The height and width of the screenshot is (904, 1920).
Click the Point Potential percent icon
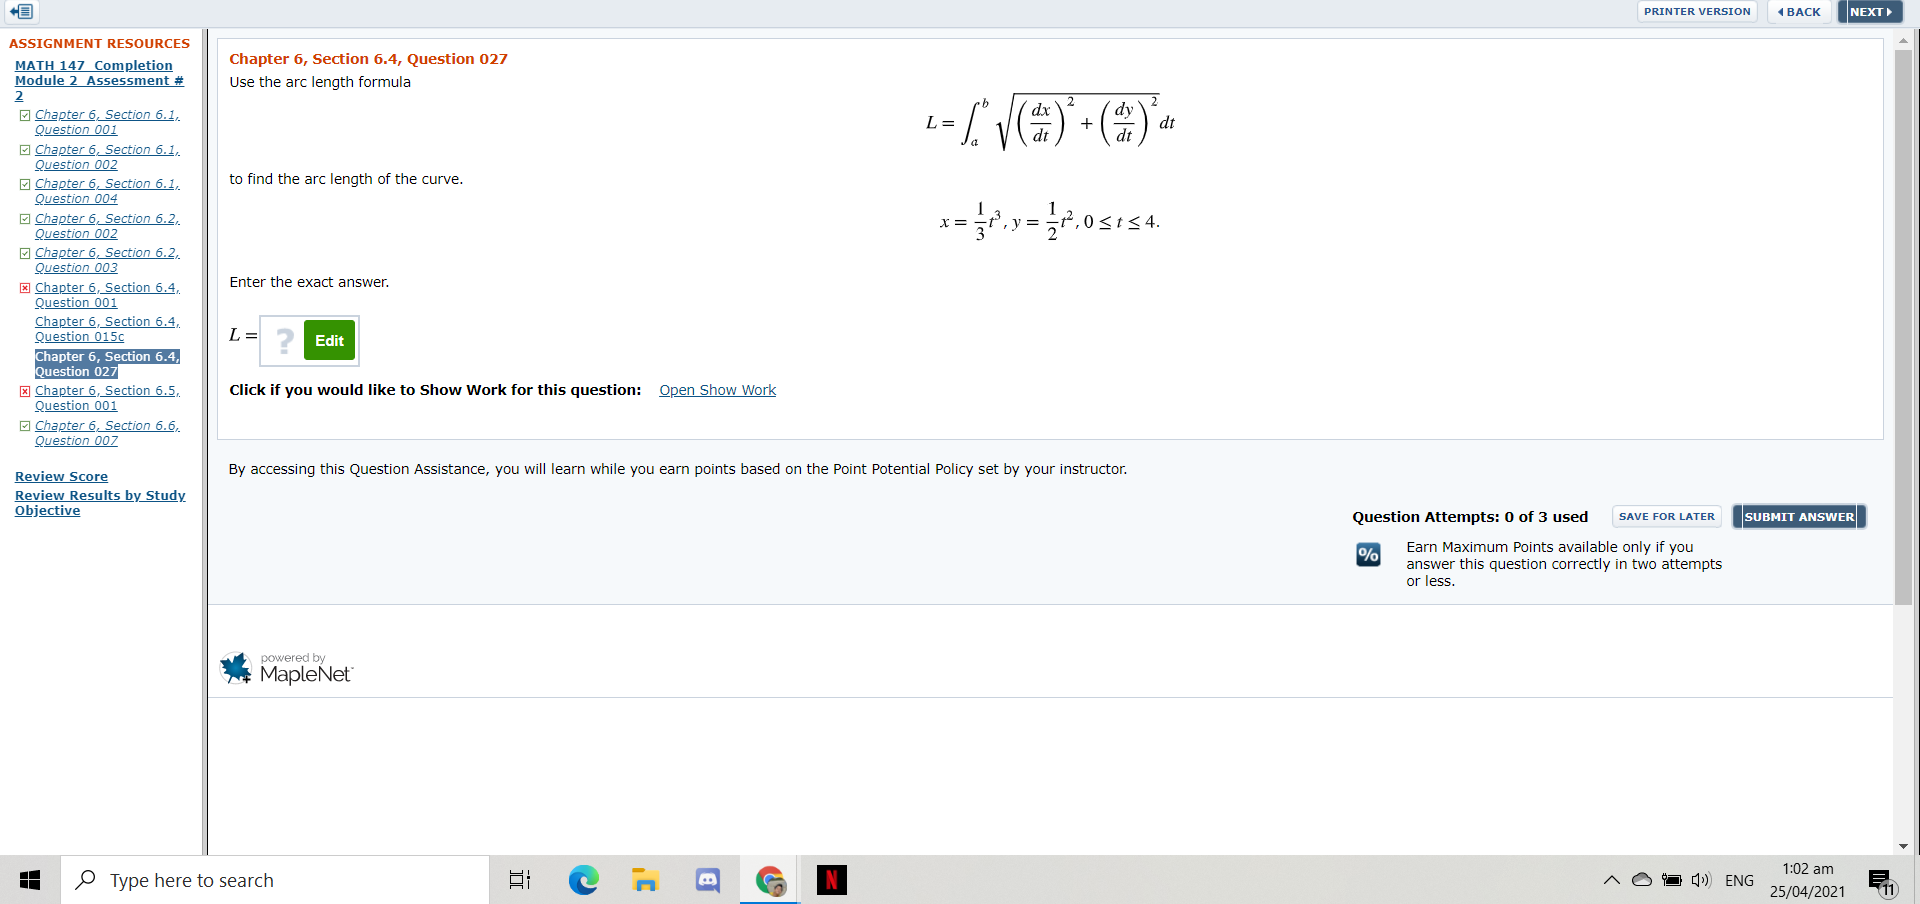tap(1367, 555)
